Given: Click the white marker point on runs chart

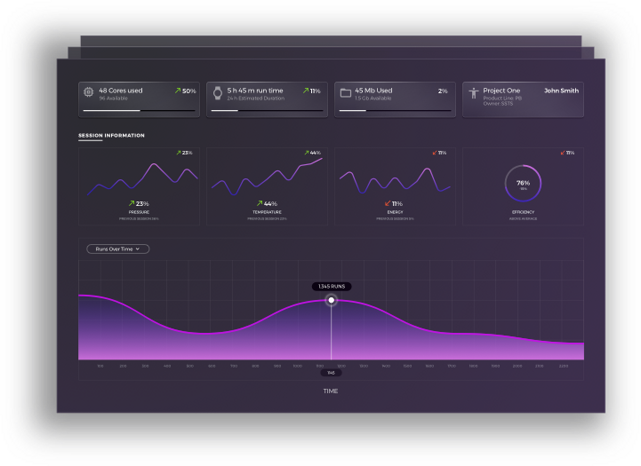Looking at the screenshot, I should click(332, 300).
